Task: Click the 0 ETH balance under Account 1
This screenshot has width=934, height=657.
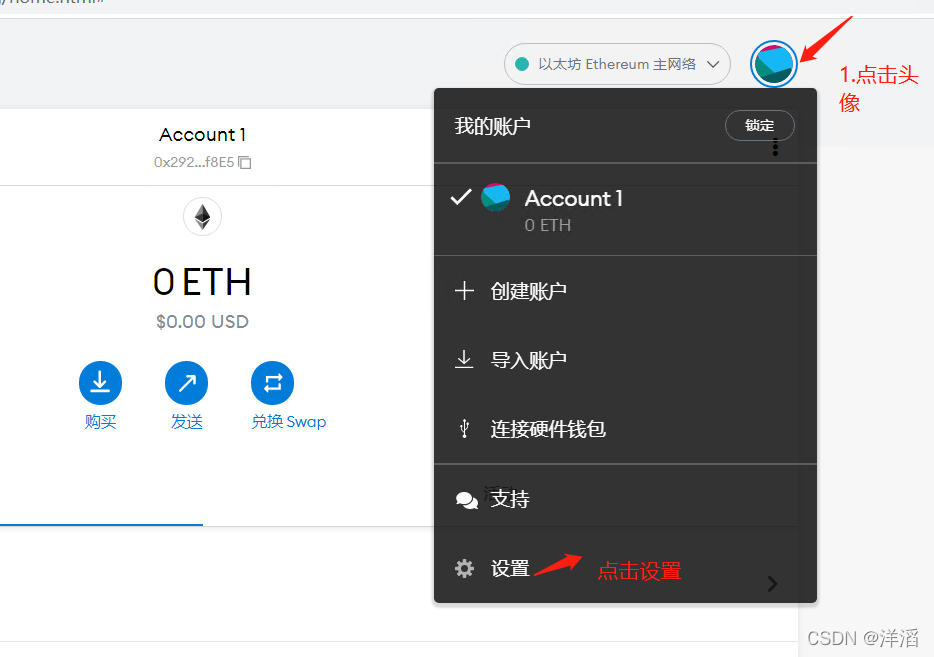Action: click(547, 225)
